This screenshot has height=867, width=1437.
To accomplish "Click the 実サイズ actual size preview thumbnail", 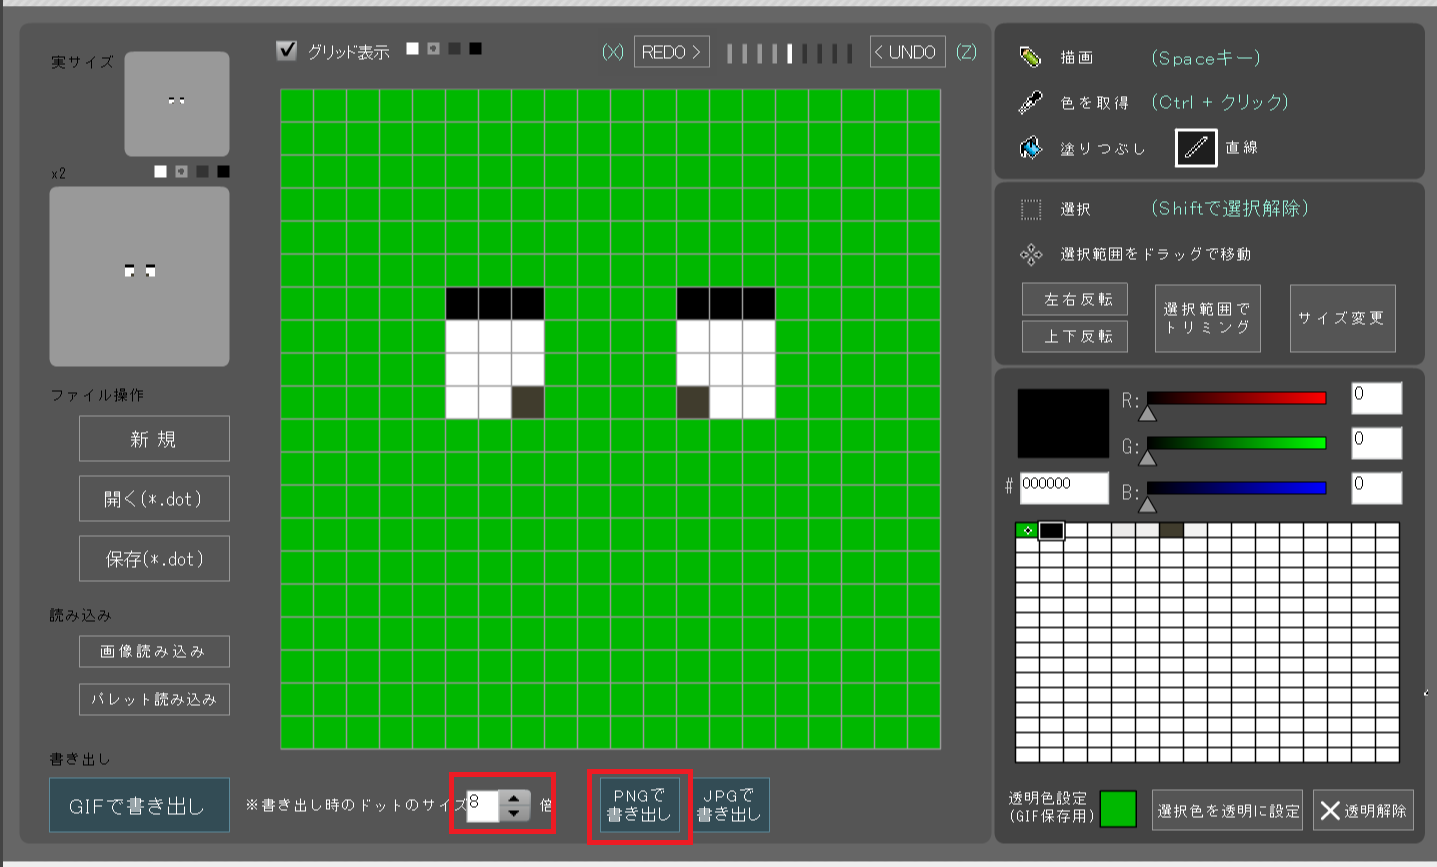I will 177,104.
